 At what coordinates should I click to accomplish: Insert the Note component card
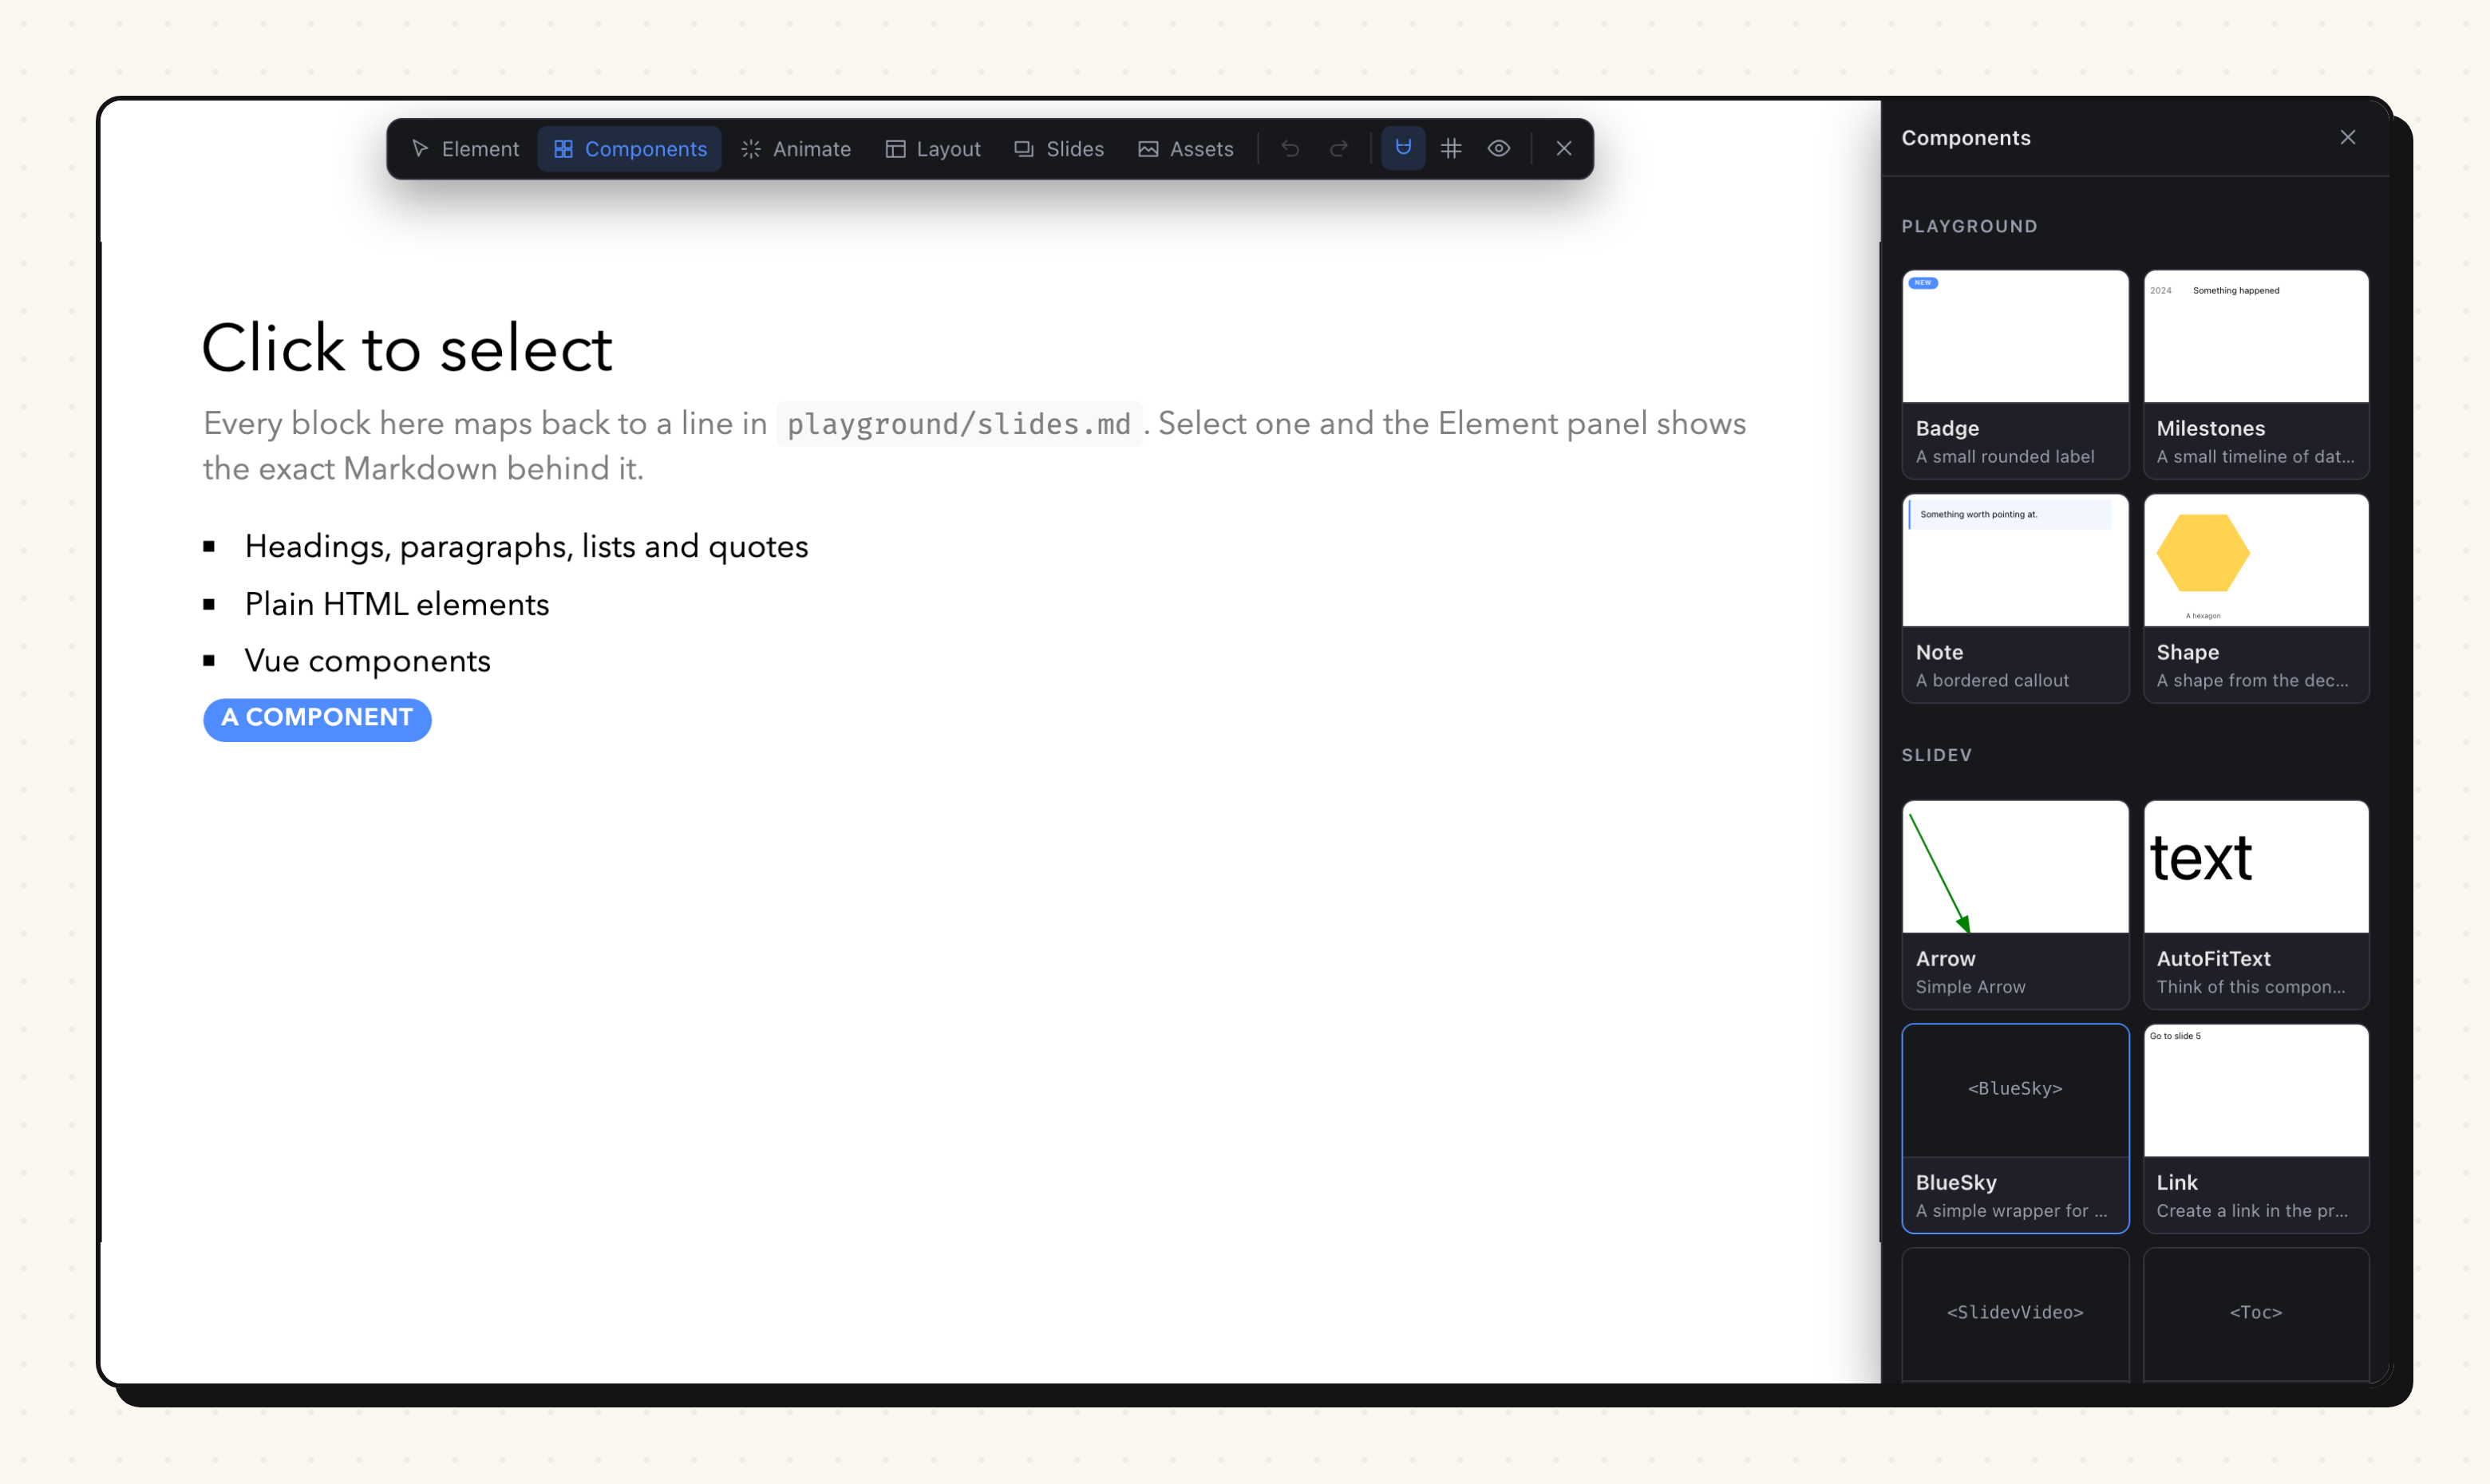pyautogui.click(x=2015, y=598)
